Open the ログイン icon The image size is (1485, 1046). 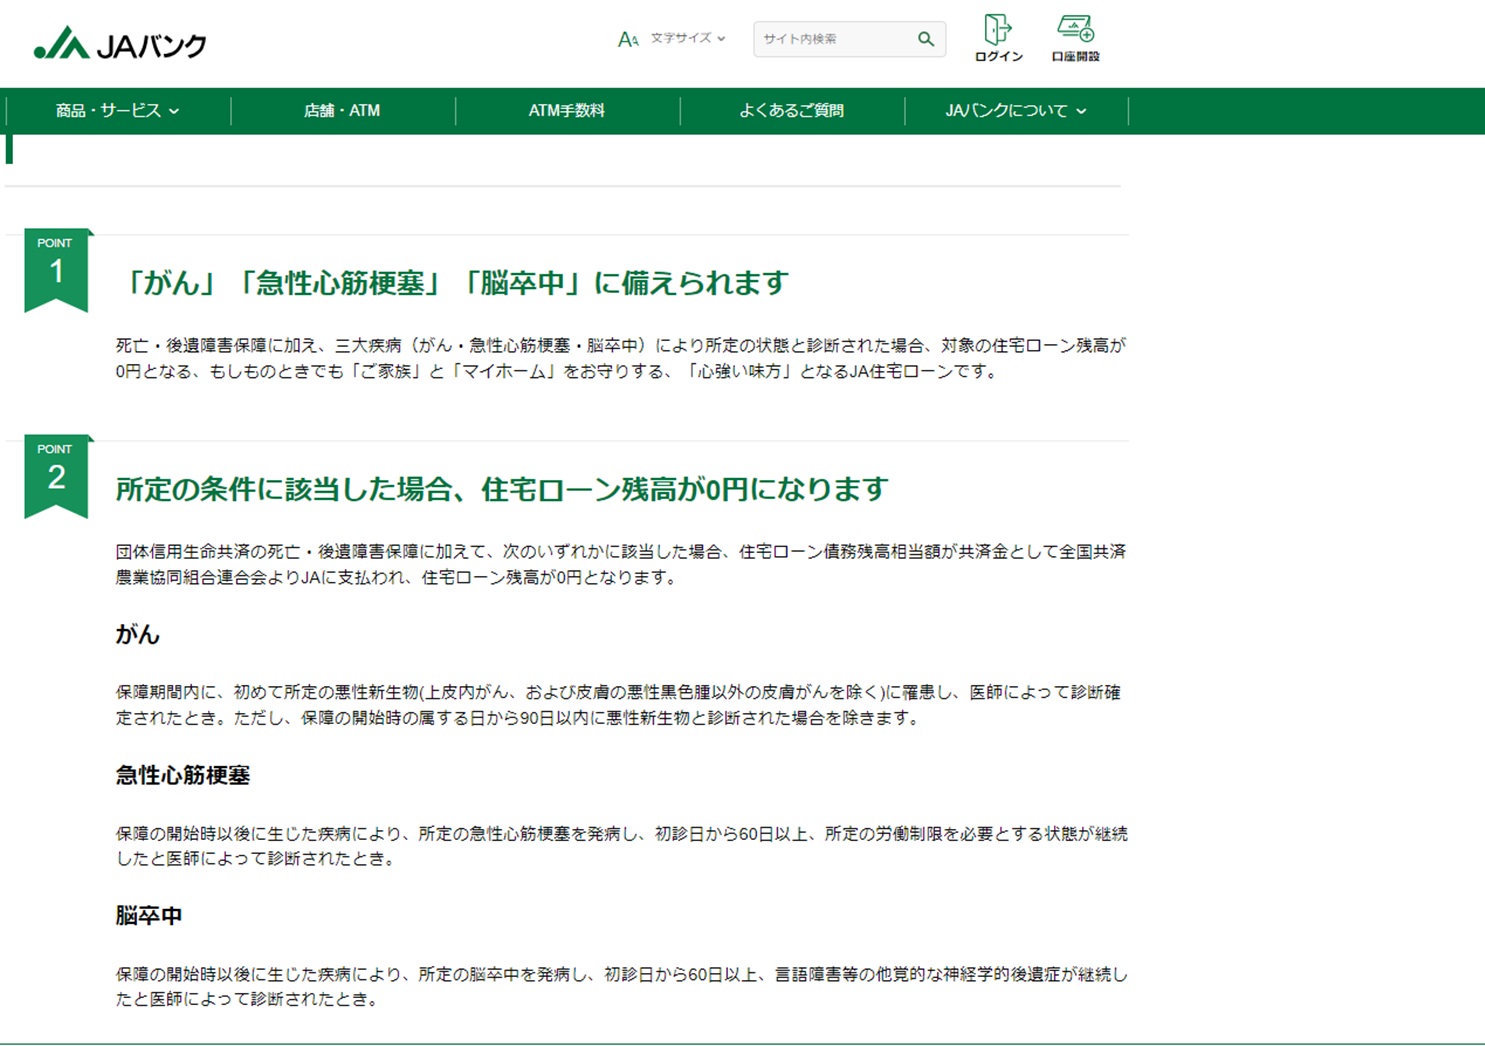coord(998,39)
